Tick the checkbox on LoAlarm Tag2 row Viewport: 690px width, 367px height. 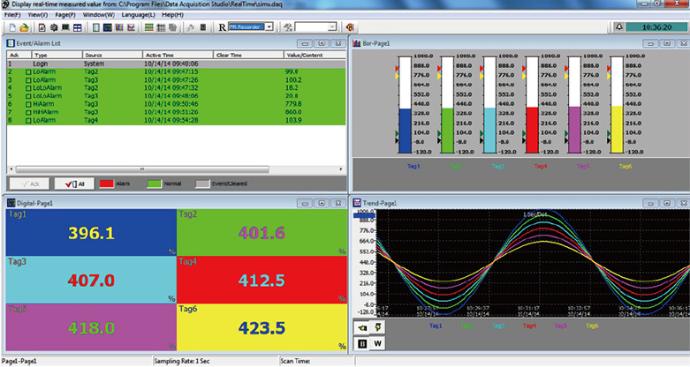tap(28, 72)
